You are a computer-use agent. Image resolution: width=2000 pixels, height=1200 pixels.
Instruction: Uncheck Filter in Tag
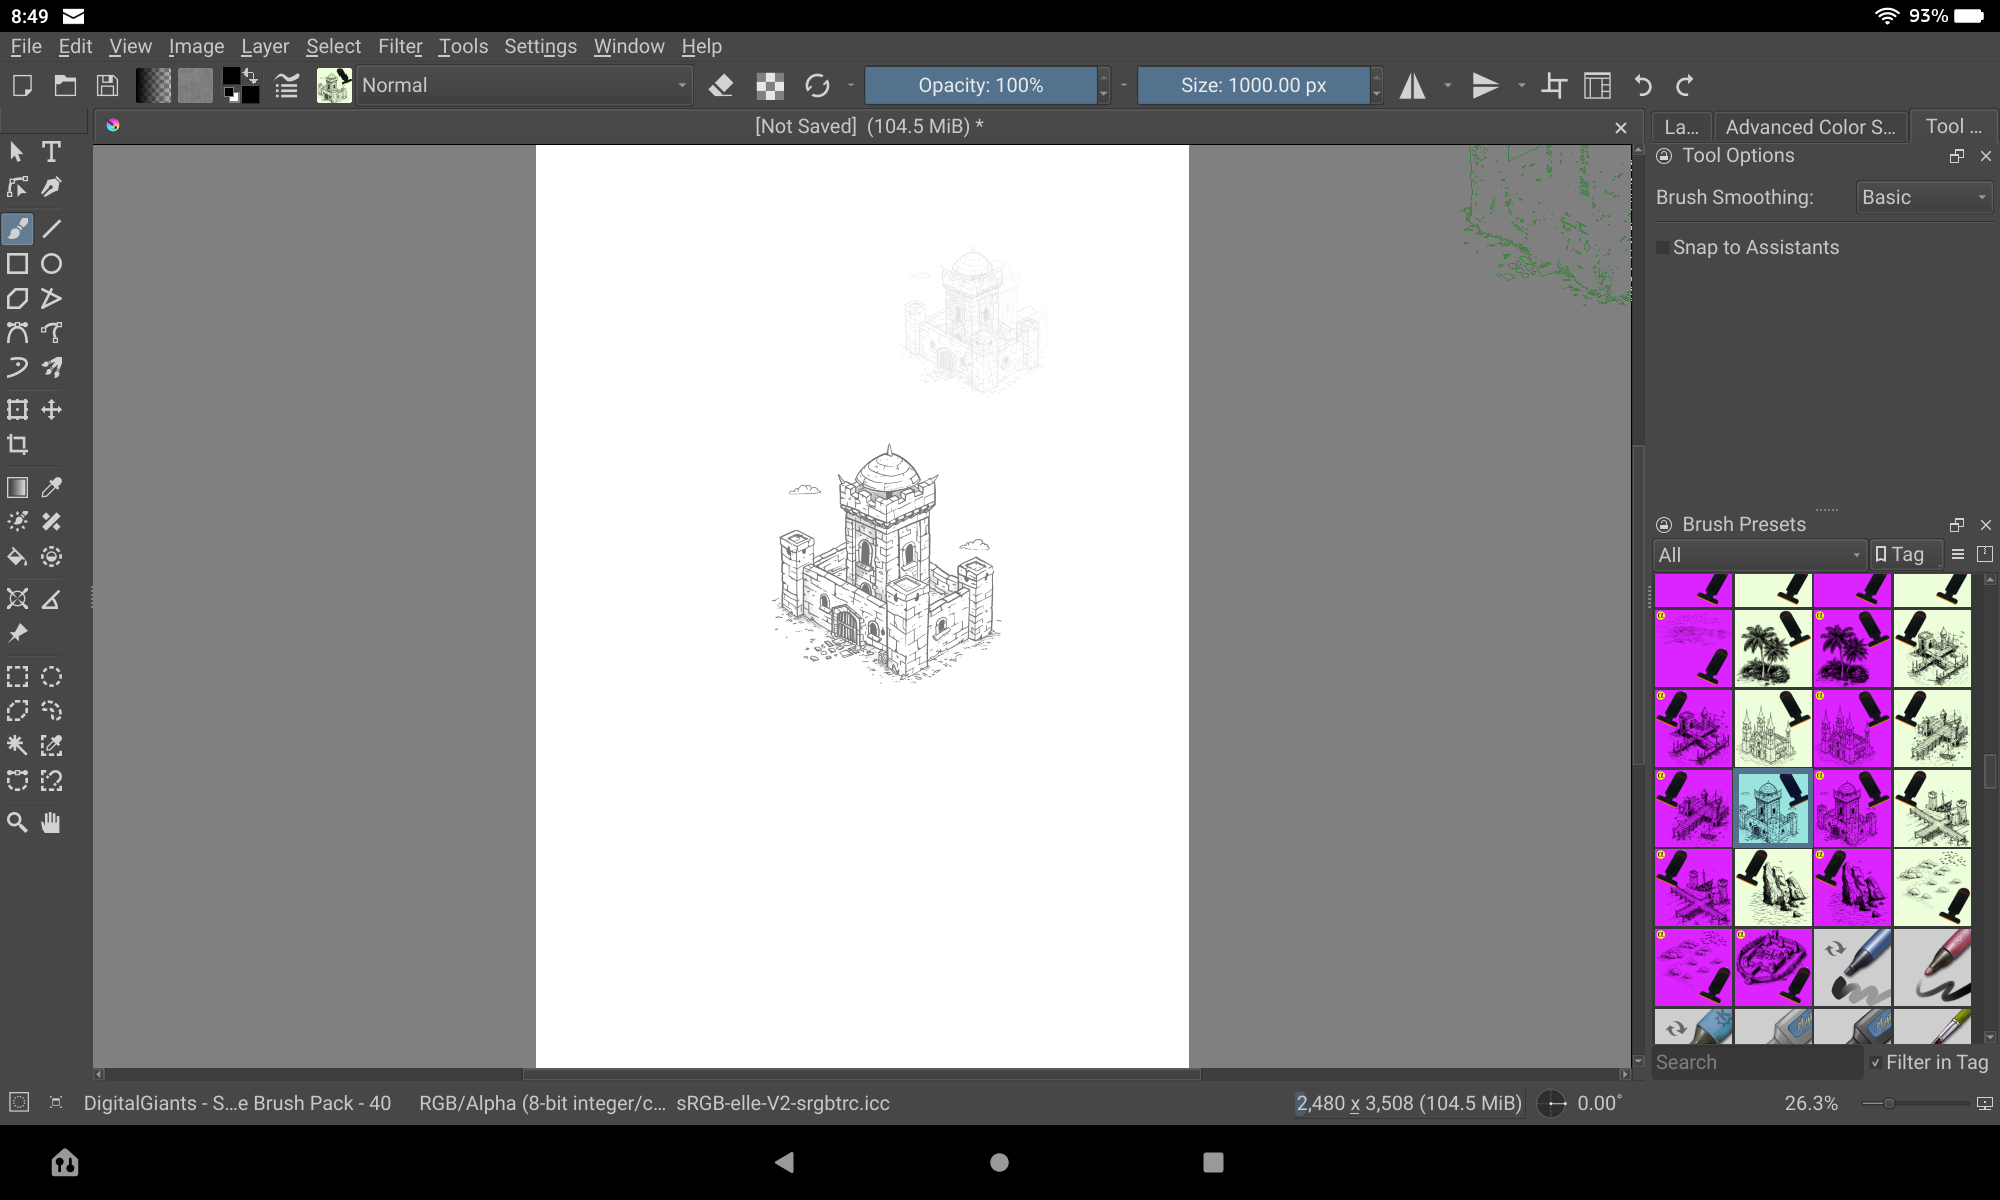click(1877, 1062)
